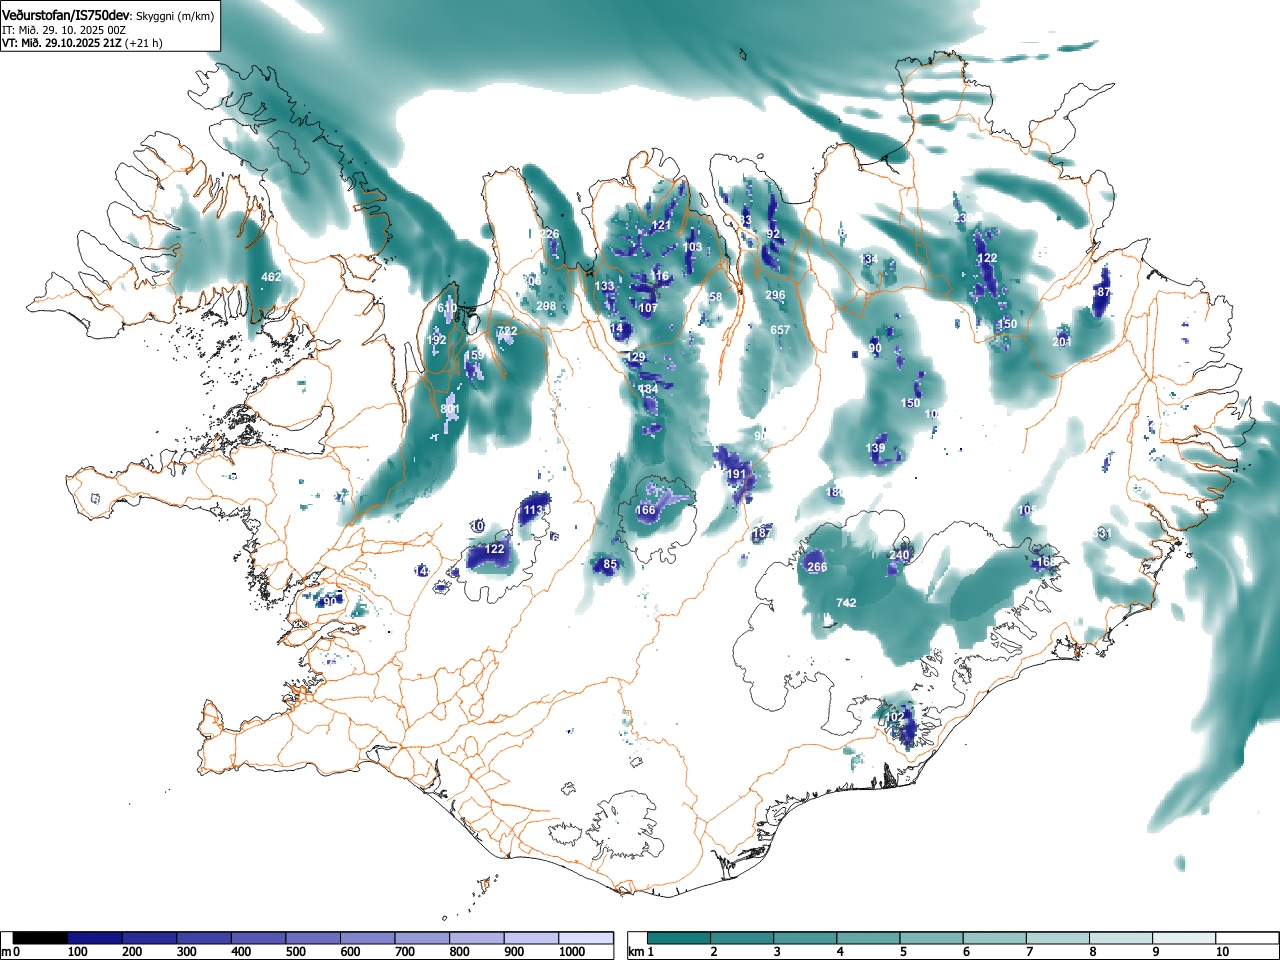
Task: Click the '6' tick label in km legend
Action: click(966, 952)
